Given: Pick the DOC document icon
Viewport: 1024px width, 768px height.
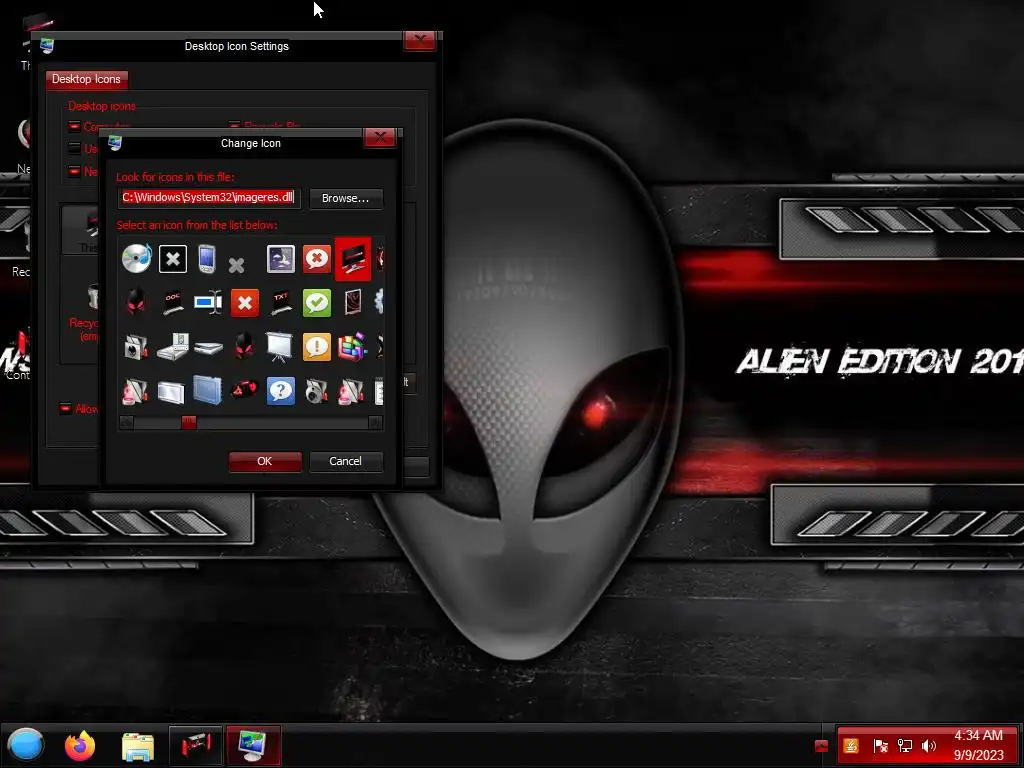Looking at the screenshot, I should coord(172,303).
